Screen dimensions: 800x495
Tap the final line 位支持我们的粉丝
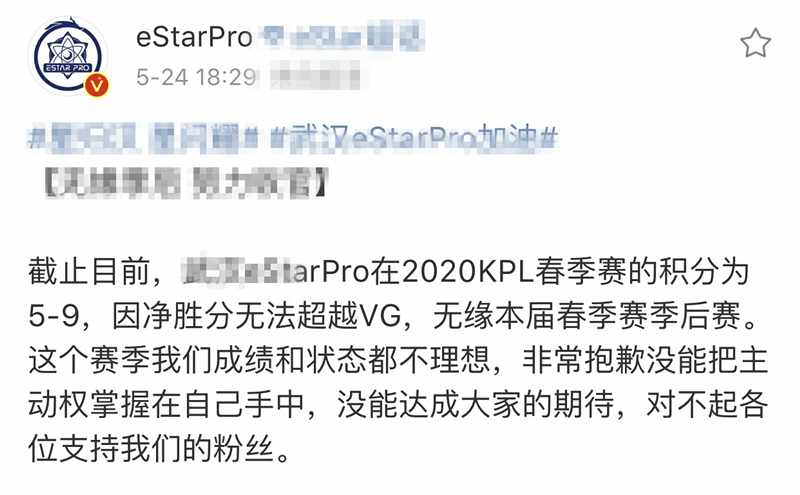point(159,449)
